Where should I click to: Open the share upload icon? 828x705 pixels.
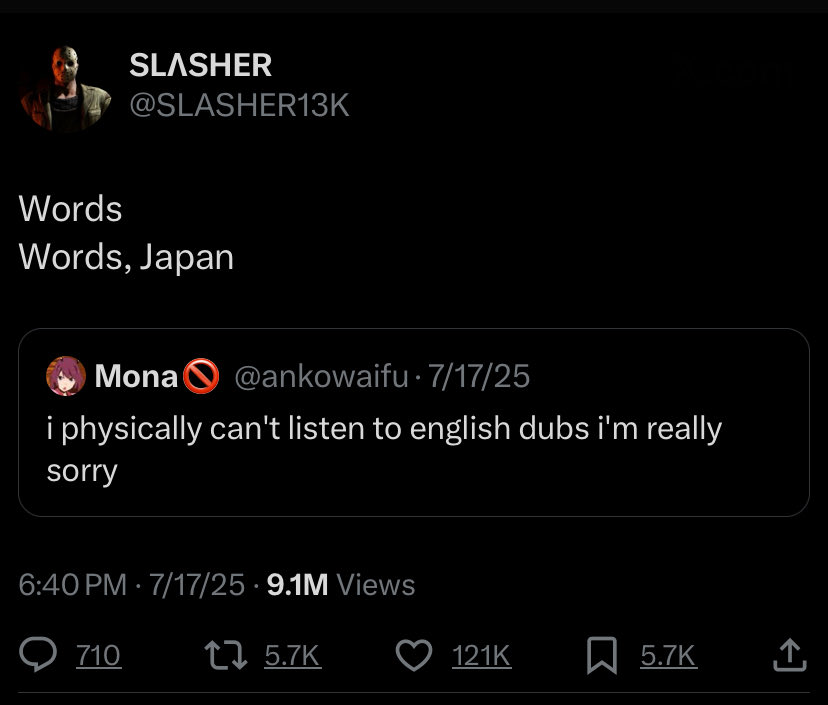789,655
